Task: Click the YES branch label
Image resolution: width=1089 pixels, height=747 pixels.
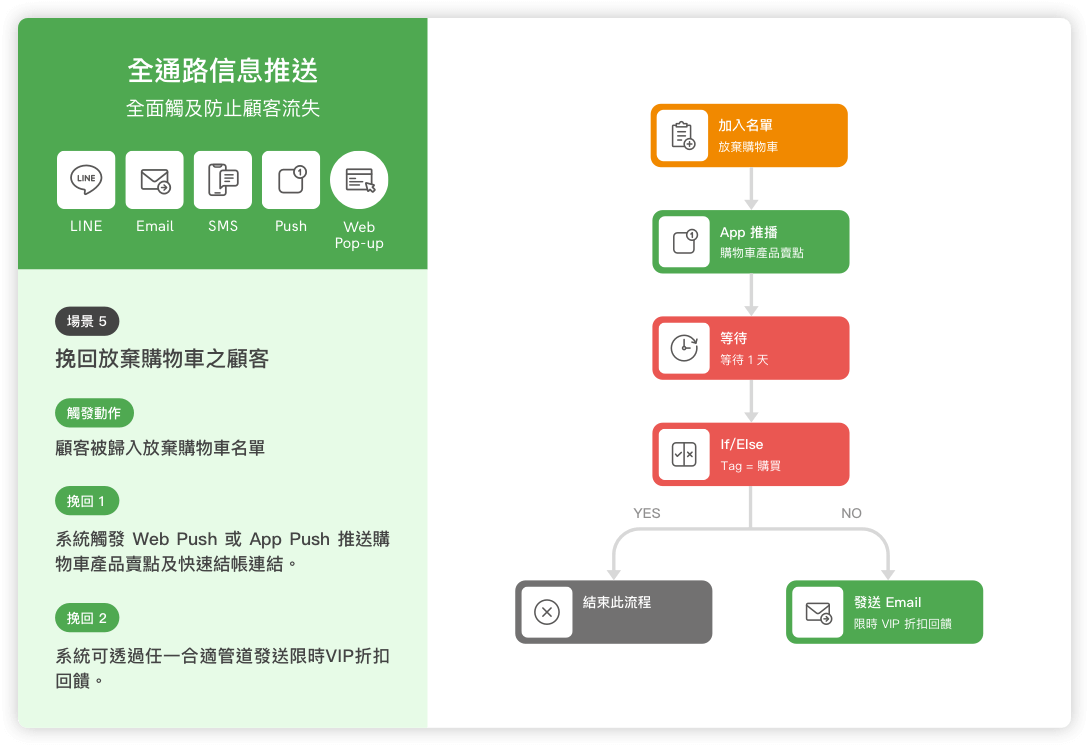Action: [x=647, y=513]
